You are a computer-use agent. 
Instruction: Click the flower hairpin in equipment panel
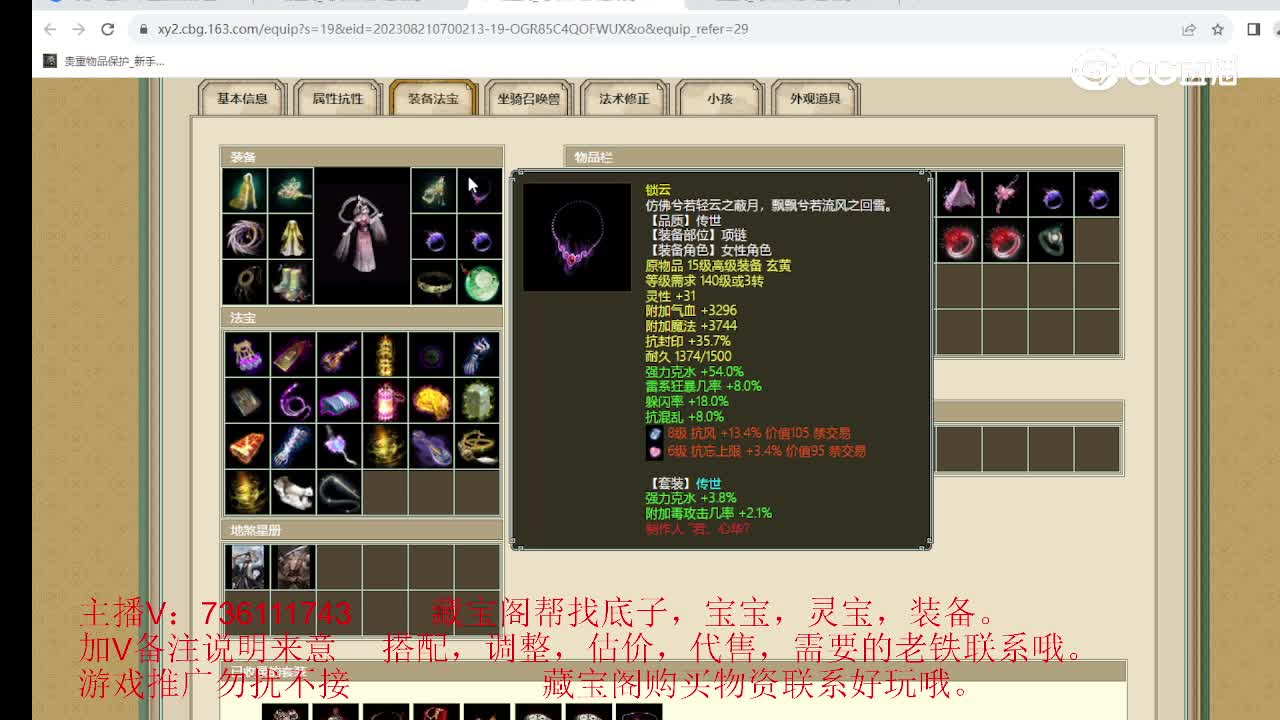291,191
